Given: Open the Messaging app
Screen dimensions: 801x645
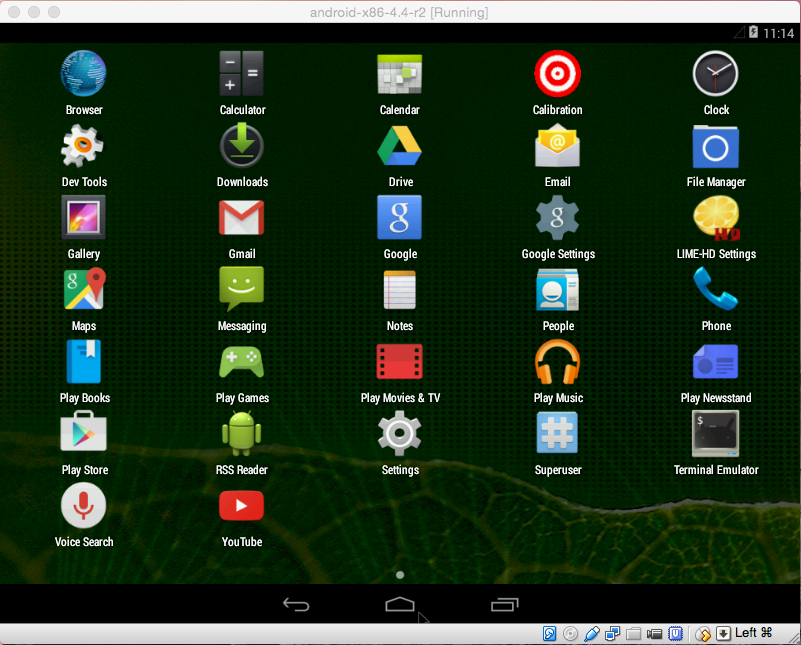Looking at the screenshot, I should 242,289.
